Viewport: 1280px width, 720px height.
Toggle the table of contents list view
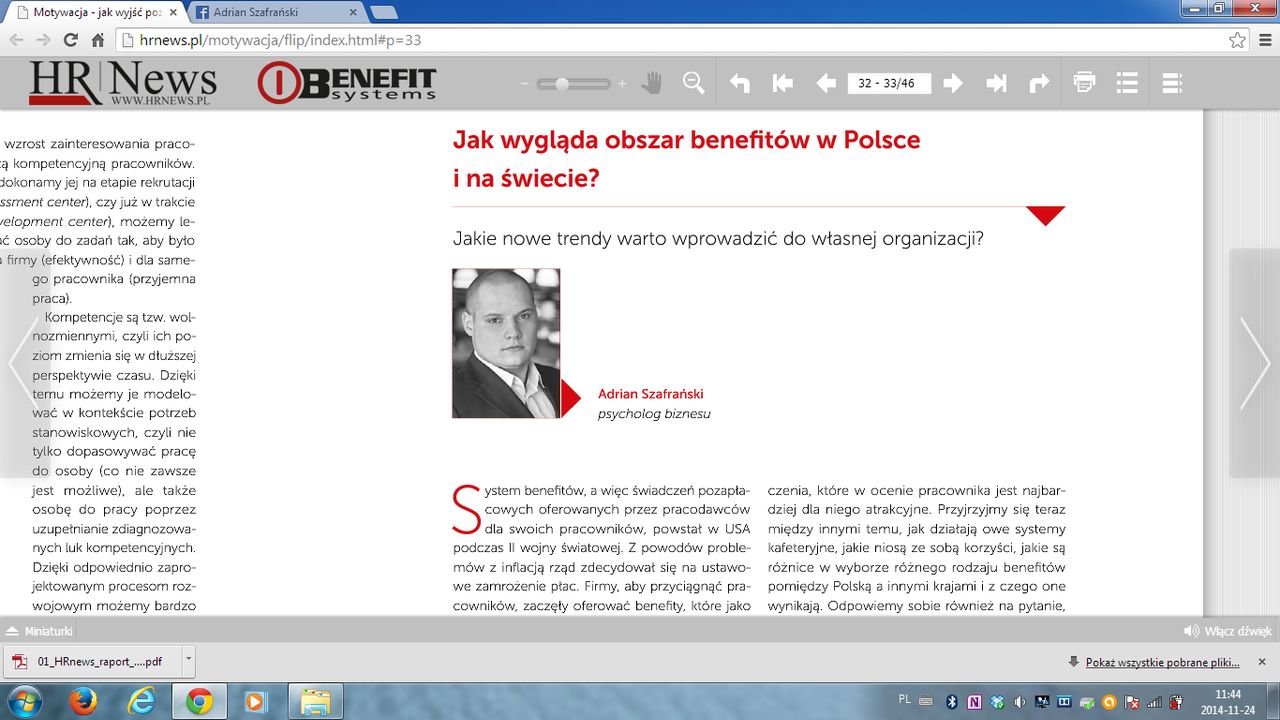click(x=1127, y=83)
